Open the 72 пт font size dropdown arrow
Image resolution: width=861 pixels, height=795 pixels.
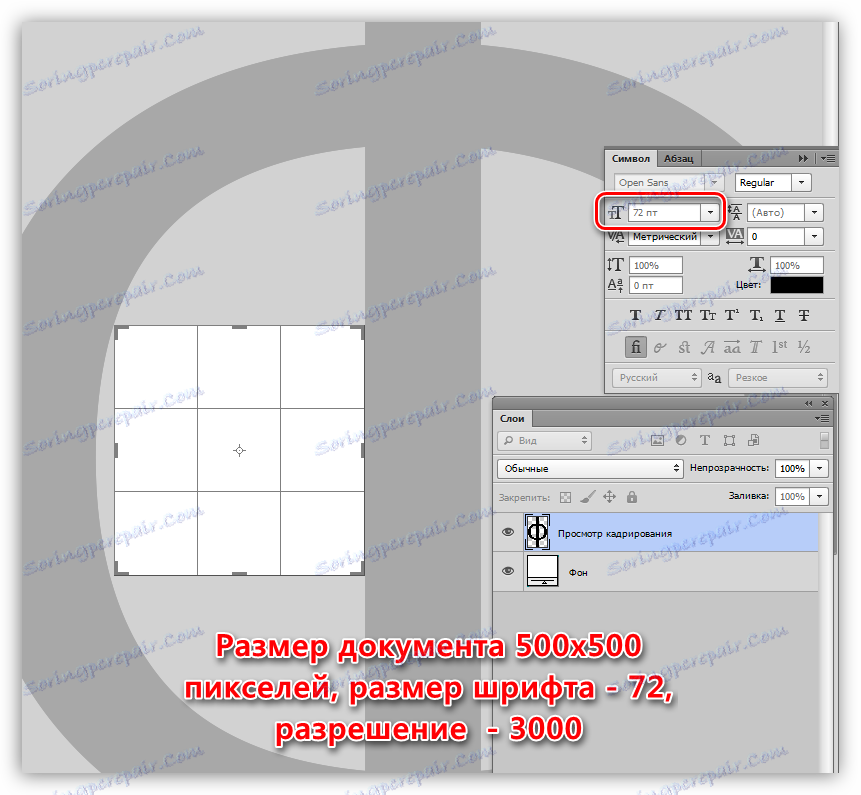(711, 212)
